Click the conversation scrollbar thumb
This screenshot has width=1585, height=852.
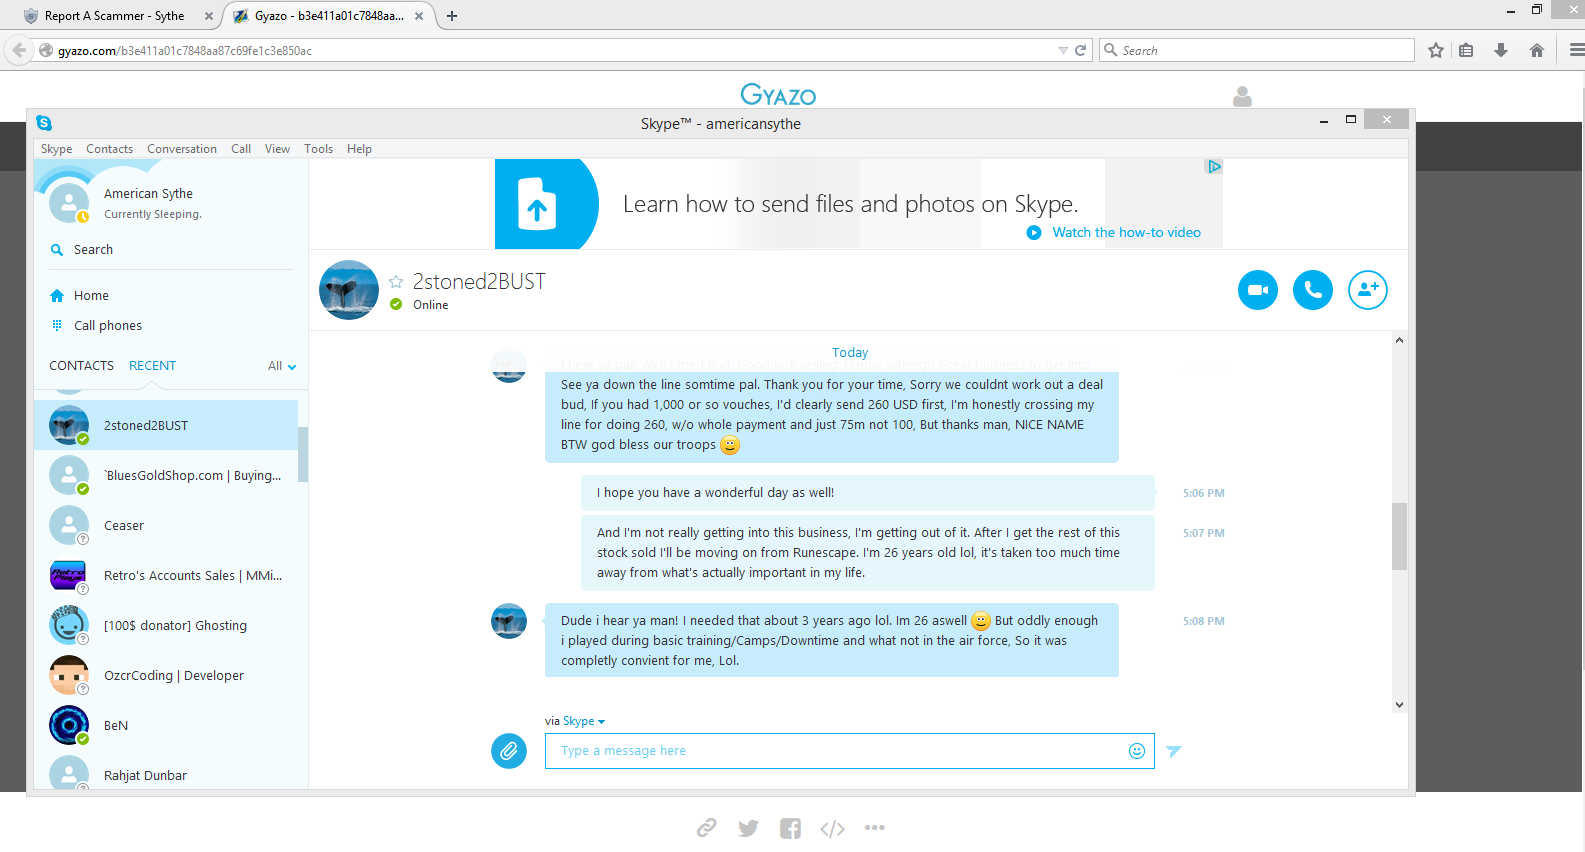pyautogui.click(x=1399, y=536)
